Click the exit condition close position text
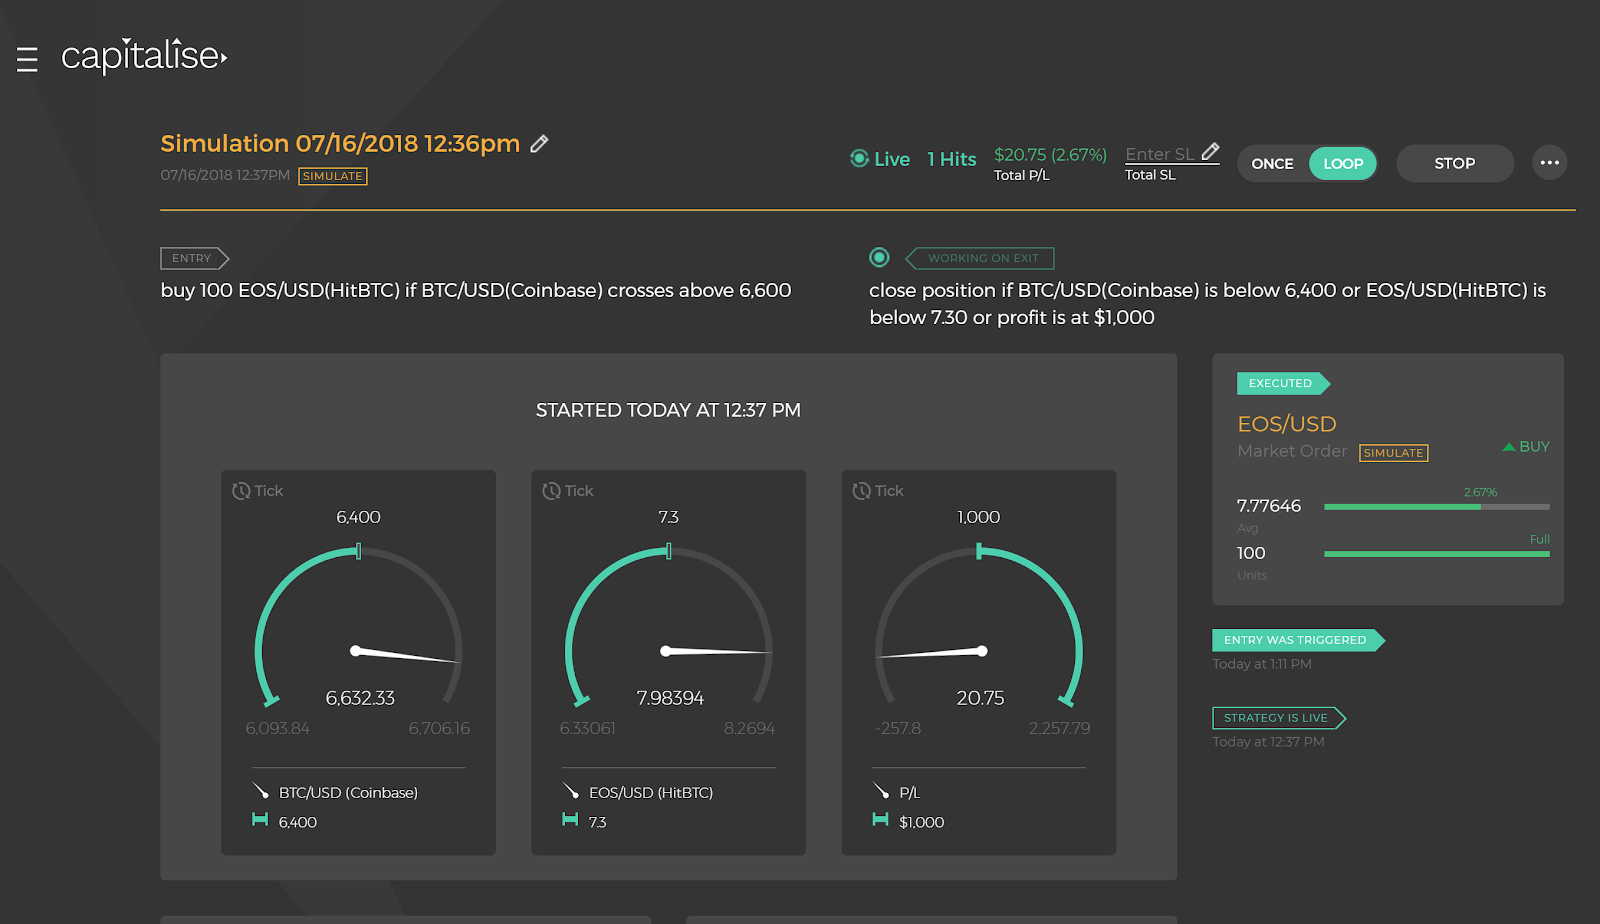 1207,304
